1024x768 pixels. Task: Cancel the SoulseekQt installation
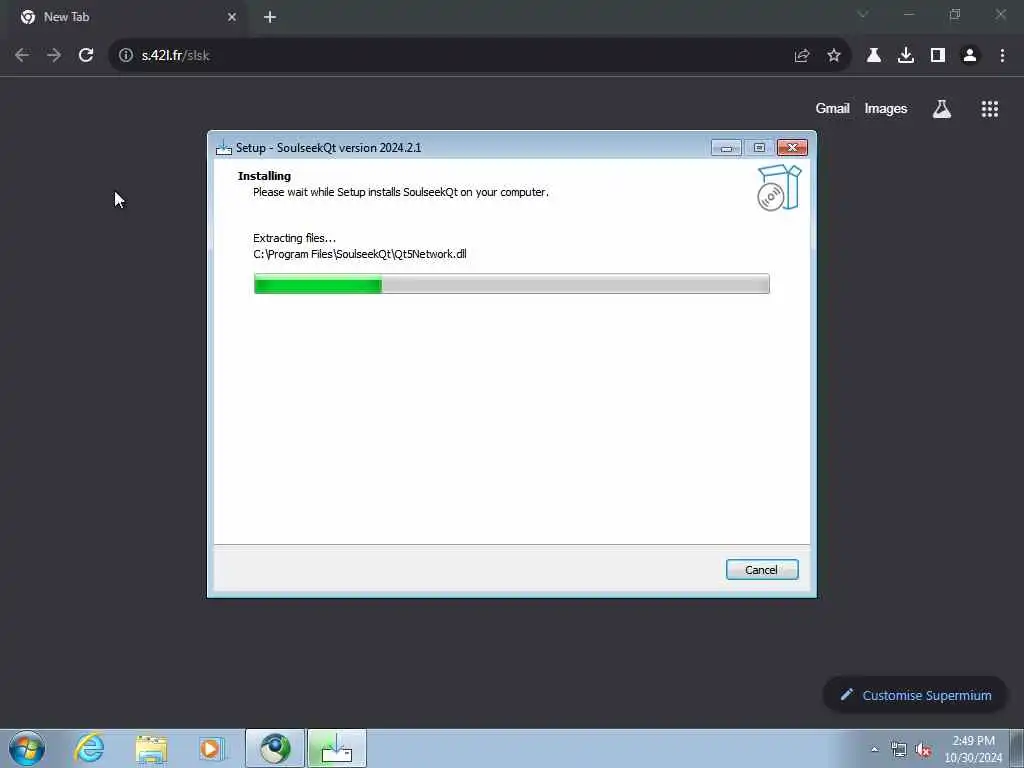tap(761, 569)
